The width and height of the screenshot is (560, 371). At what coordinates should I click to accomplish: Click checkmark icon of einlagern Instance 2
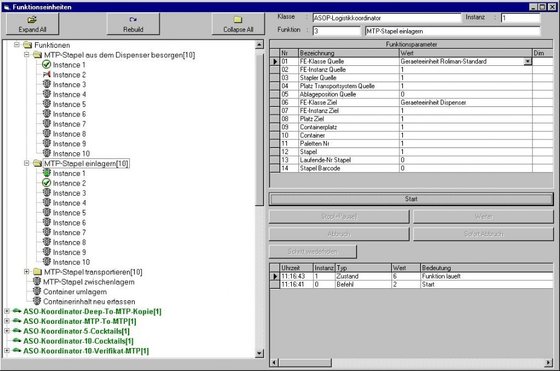click(x=46, y=183)
